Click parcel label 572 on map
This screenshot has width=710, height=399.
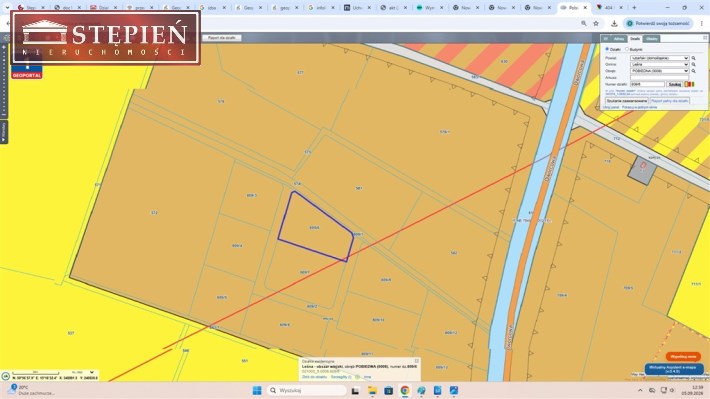[x=154, y=212]
